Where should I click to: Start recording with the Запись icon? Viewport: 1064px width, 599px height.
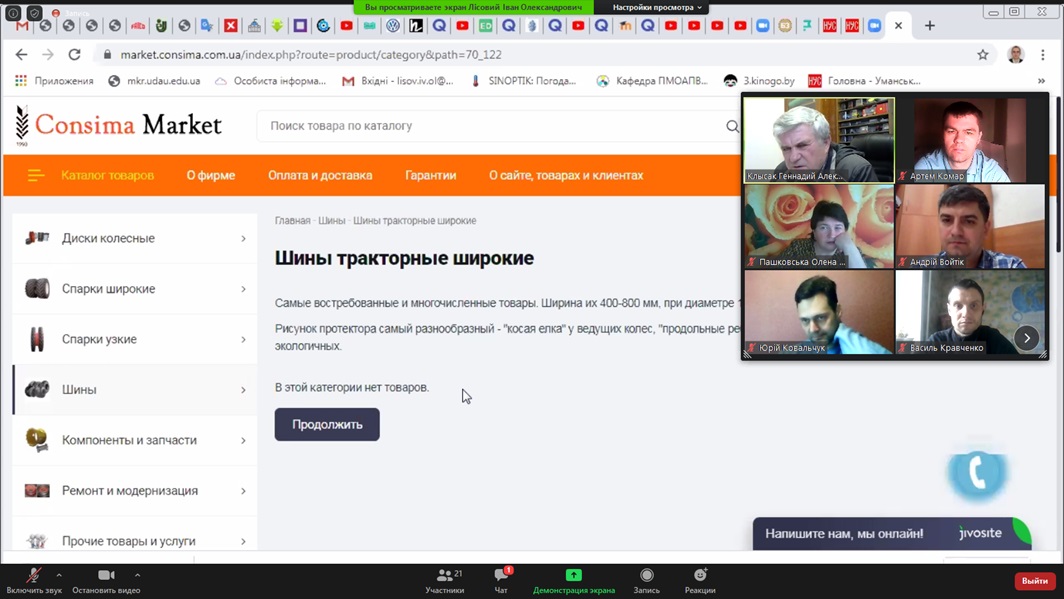[x=646, y=575]
